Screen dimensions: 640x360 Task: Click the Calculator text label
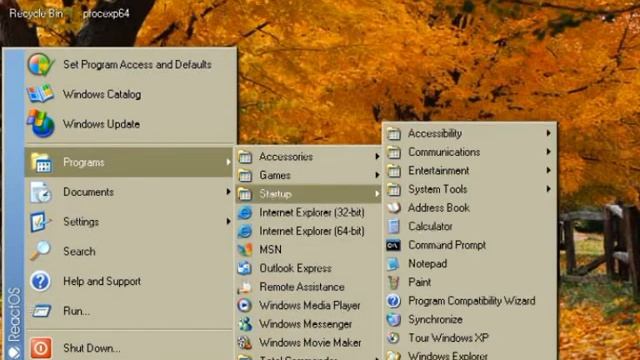[x=430, y=227]
